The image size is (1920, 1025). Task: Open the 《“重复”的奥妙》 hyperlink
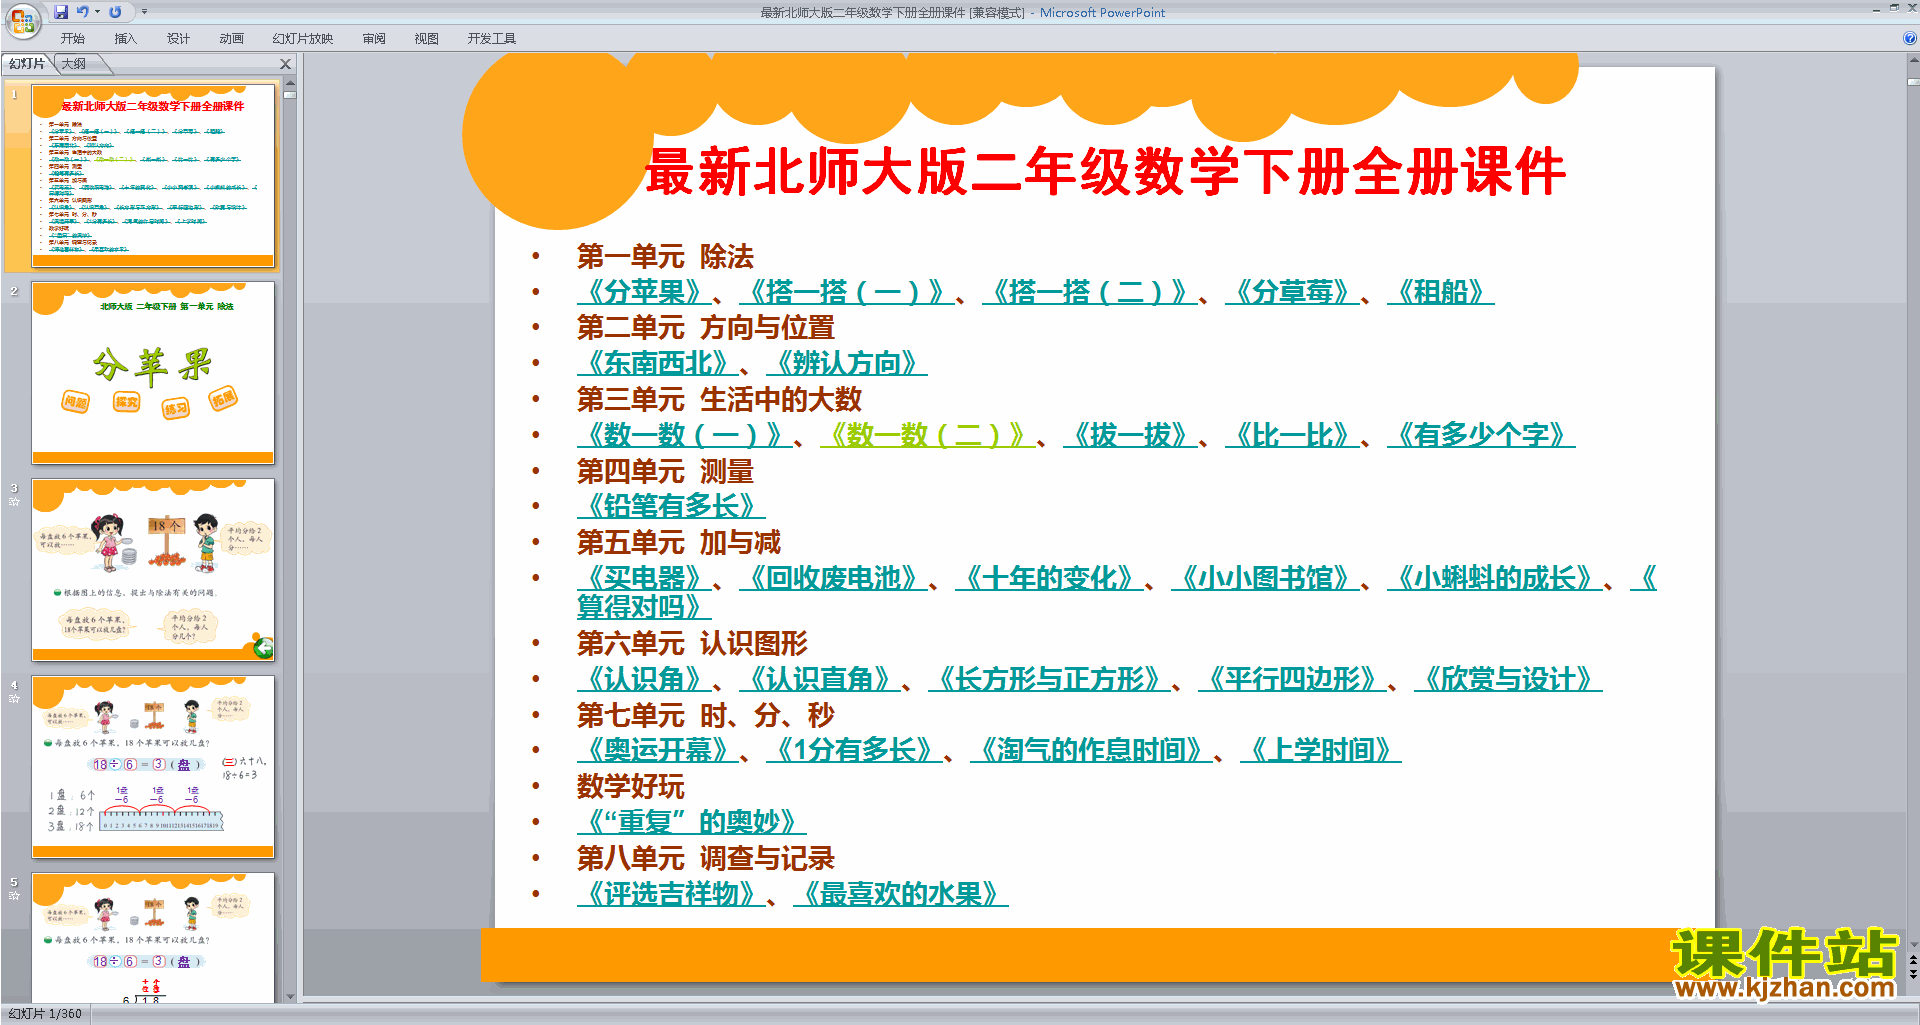[692, 822]
